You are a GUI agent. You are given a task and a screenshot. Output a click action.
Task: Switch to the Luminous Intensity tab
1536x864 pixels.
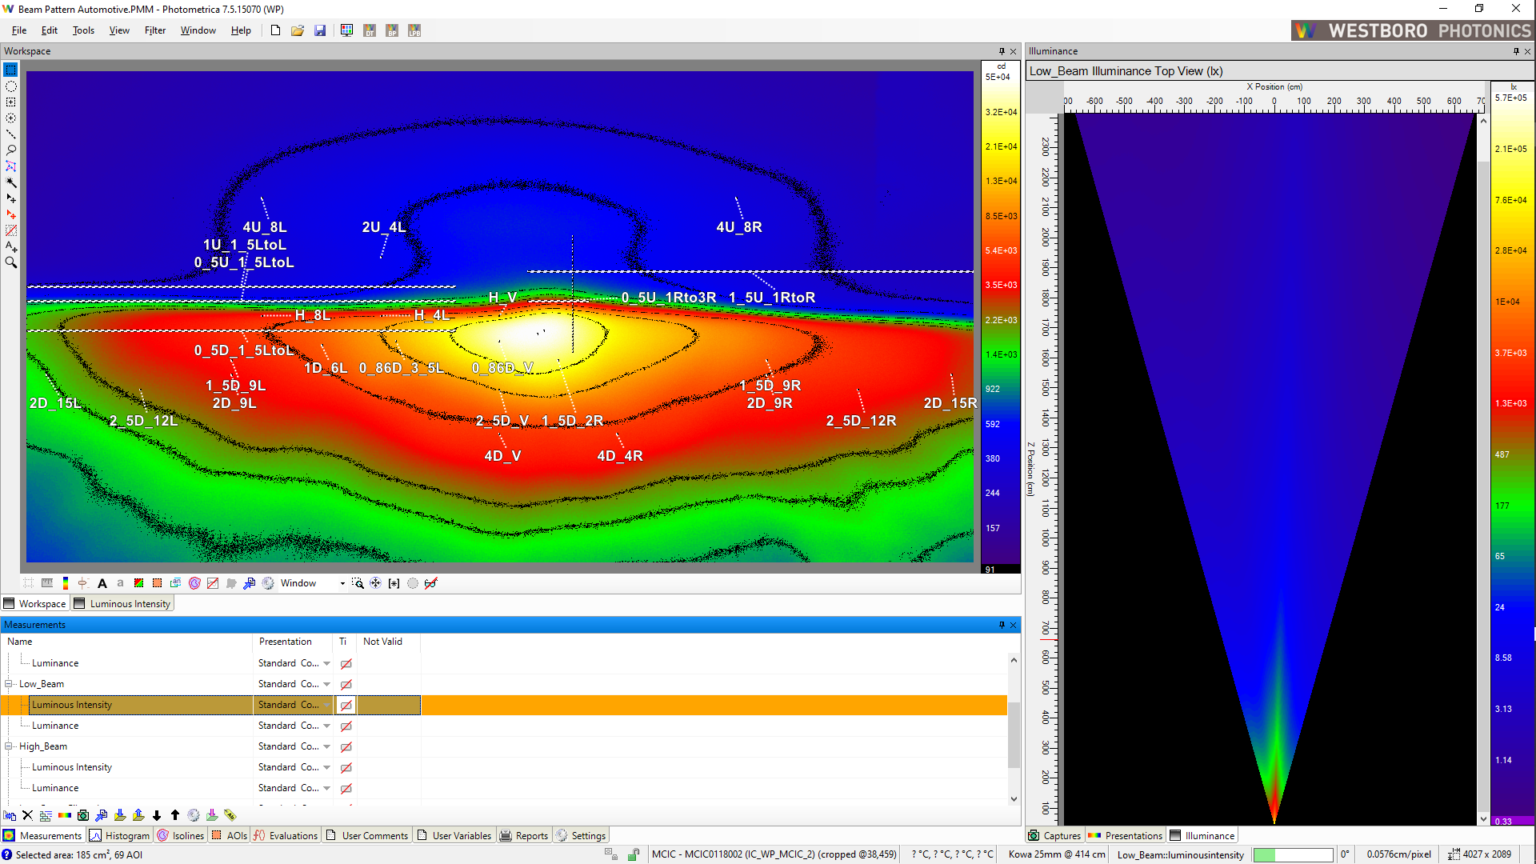click(x=122, y=604)
